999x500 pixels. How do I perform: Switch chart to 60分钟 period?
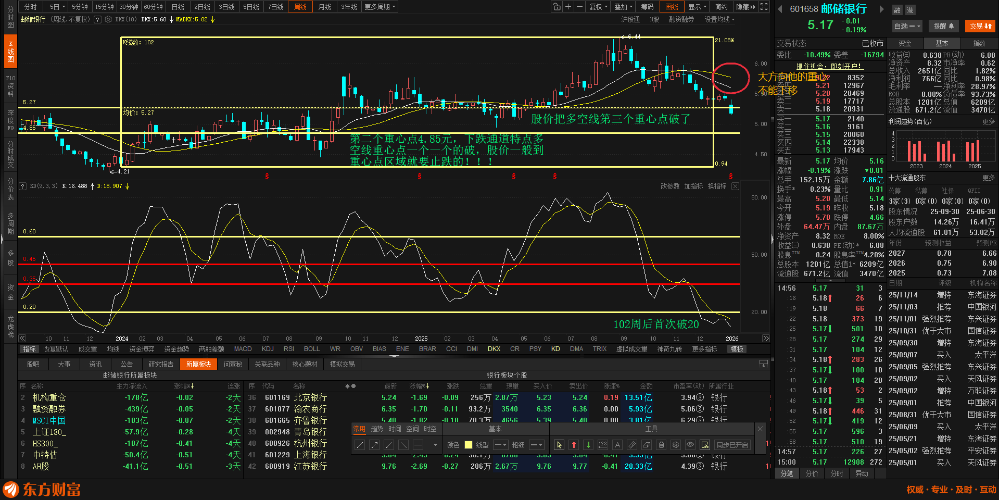click(153, 6)
